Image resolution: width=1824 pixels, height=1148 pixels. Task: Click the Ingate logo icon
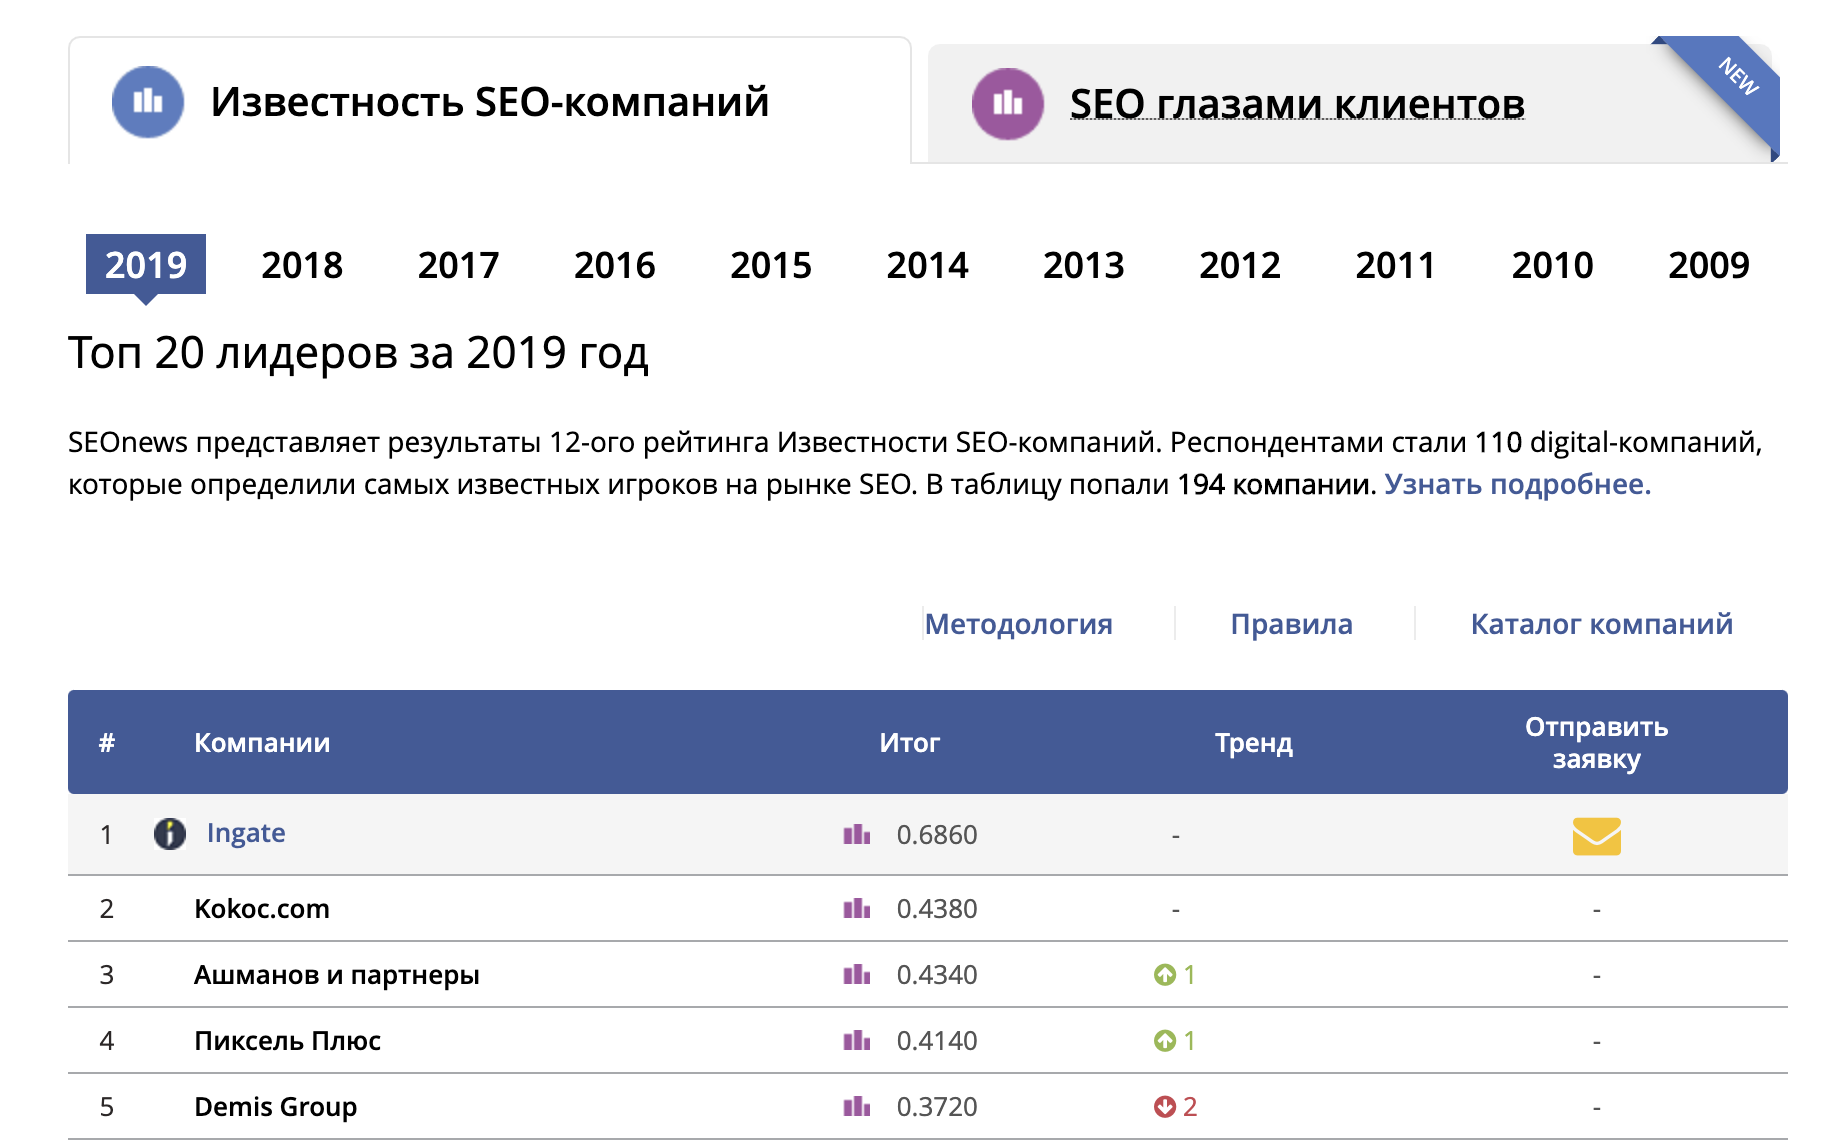coord(170,833)
